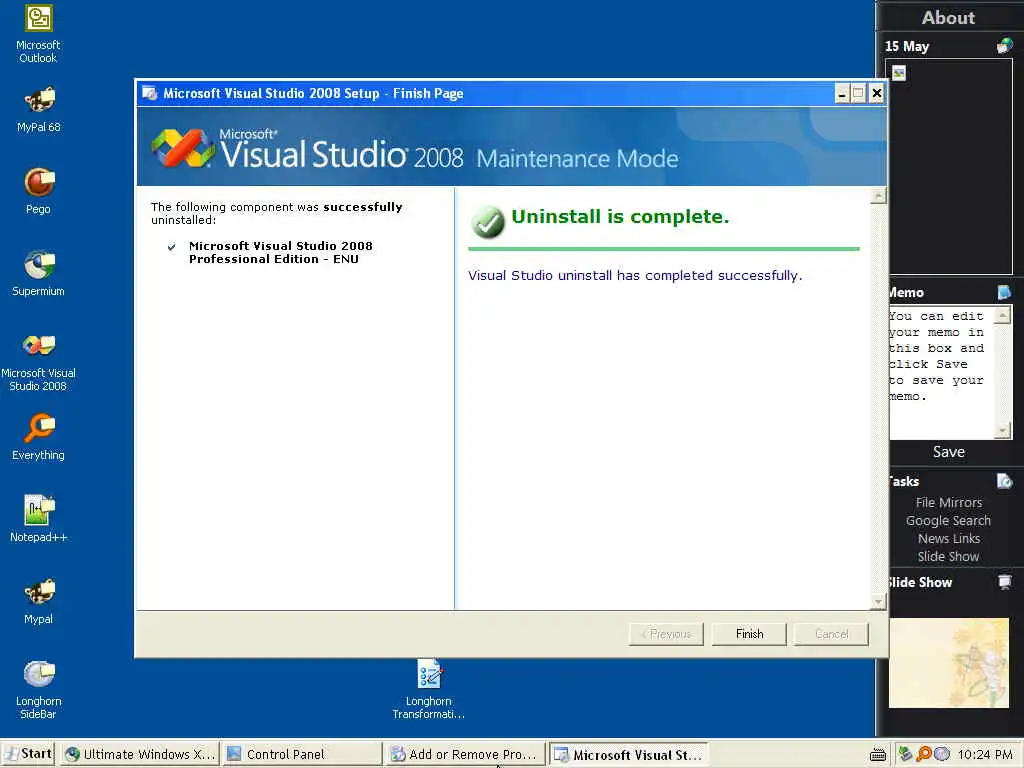Open the Start menu

coord(28,754)
